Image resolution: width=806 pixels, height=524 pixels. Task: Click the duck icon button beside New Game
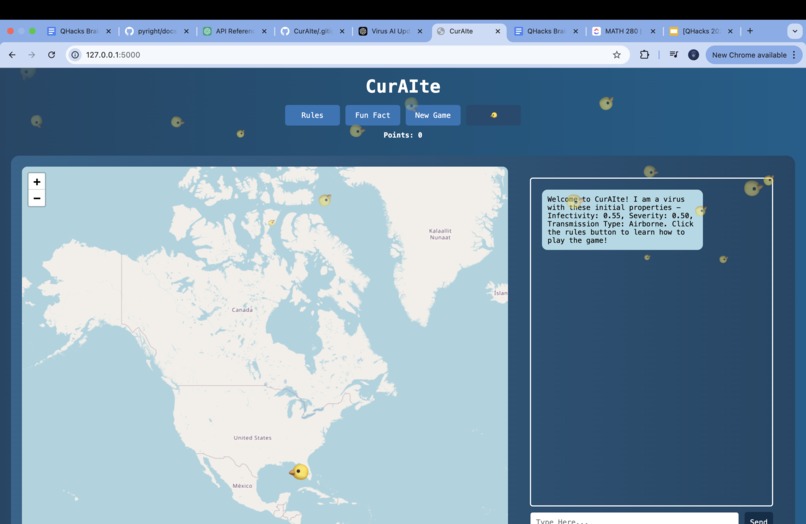493,115
